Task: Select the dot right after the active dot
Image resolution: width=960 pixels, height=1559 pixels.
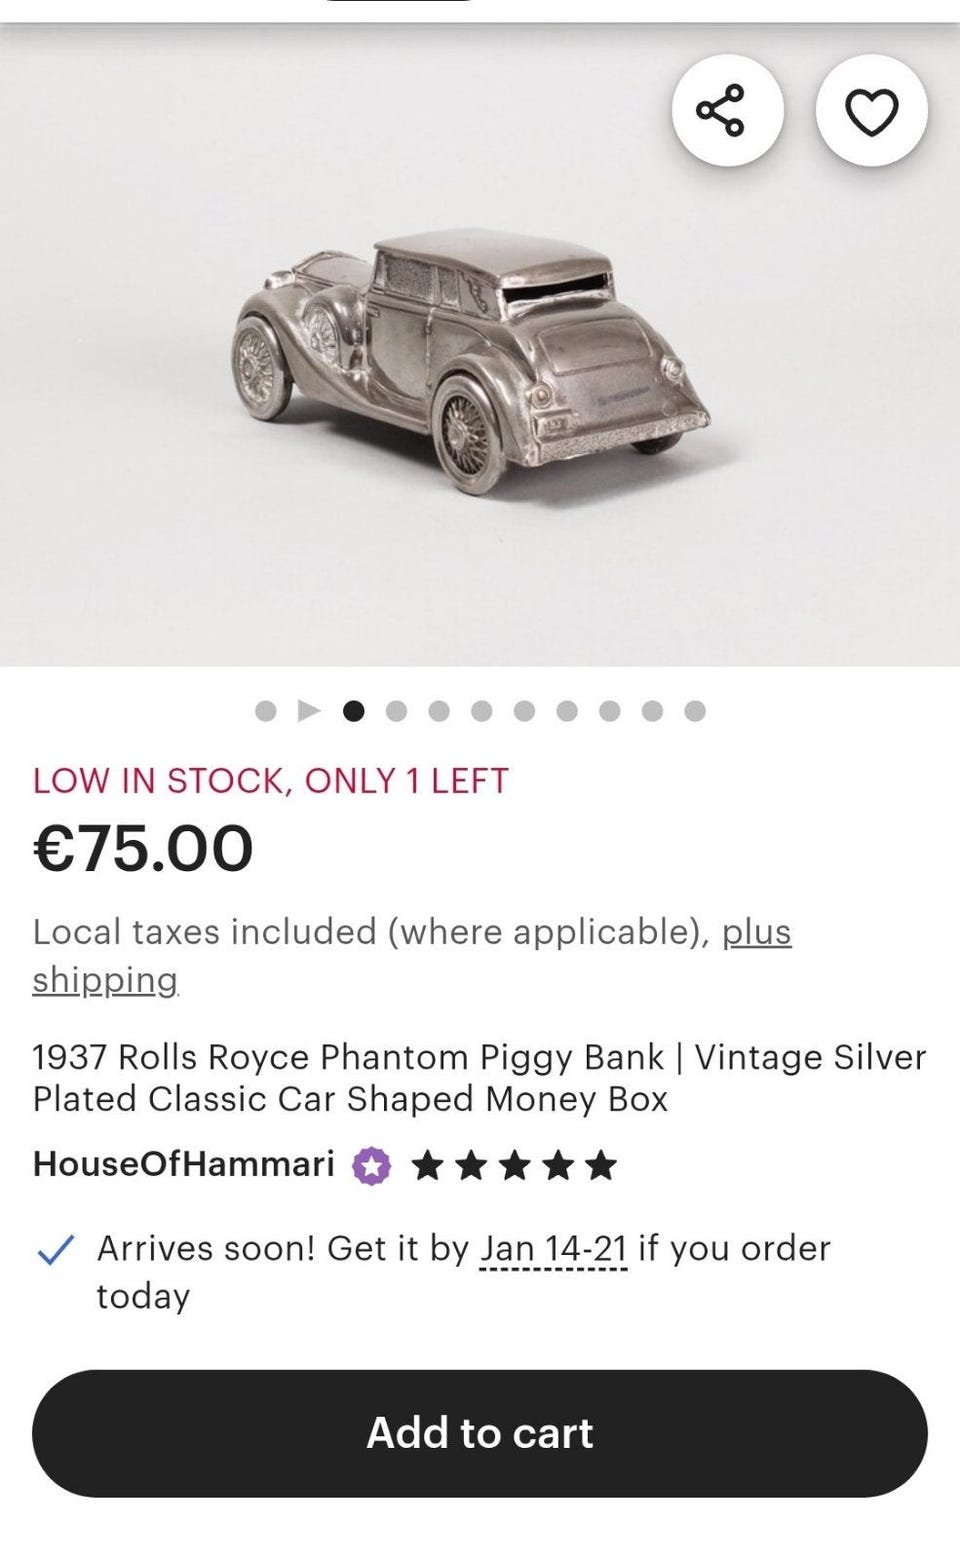Action: pyautogui.click(x=396, y=711)
